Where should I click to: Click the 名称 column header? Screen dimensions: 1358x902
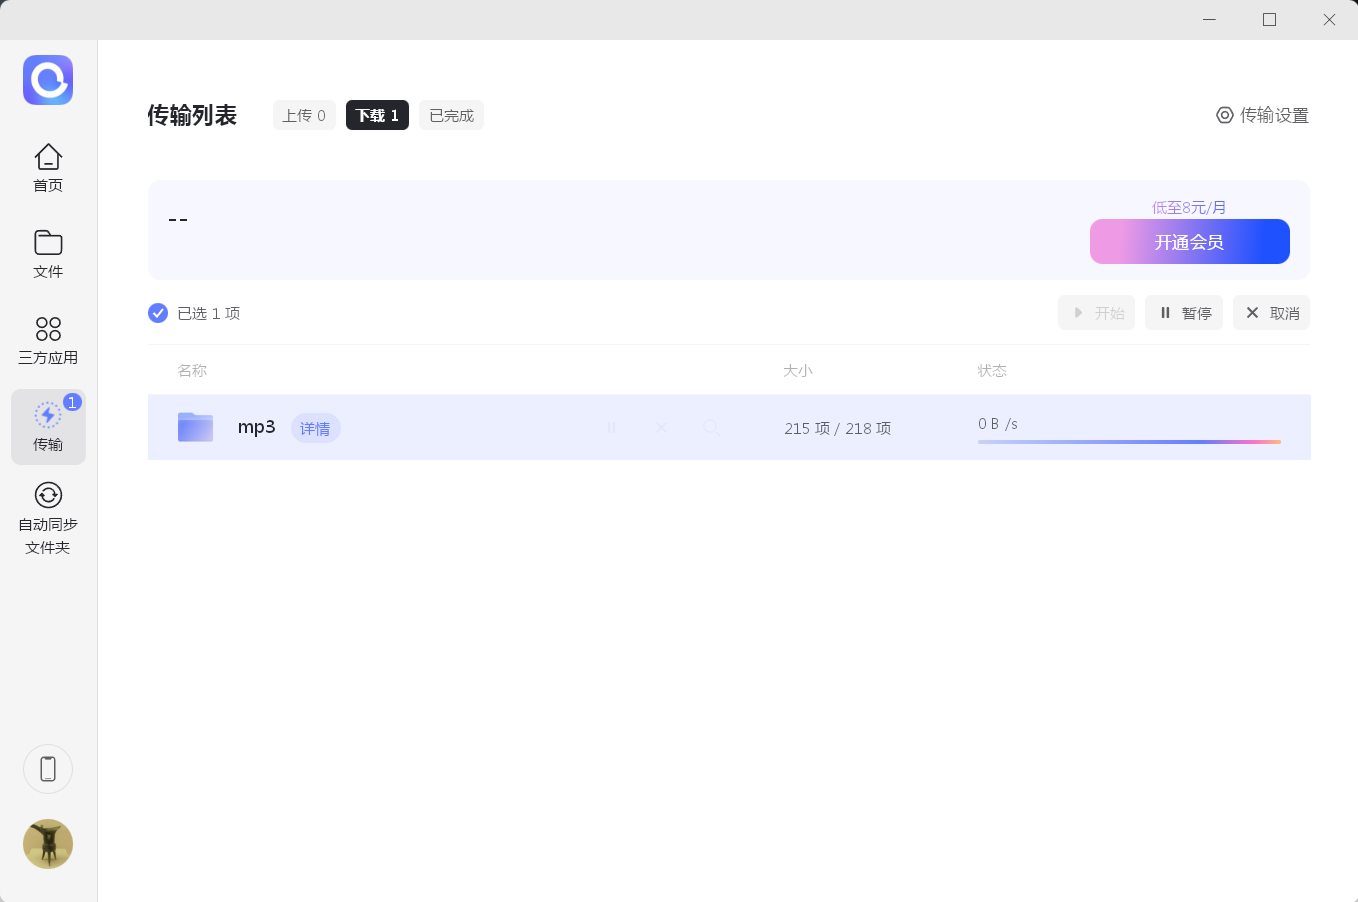[x=192, y=370]
